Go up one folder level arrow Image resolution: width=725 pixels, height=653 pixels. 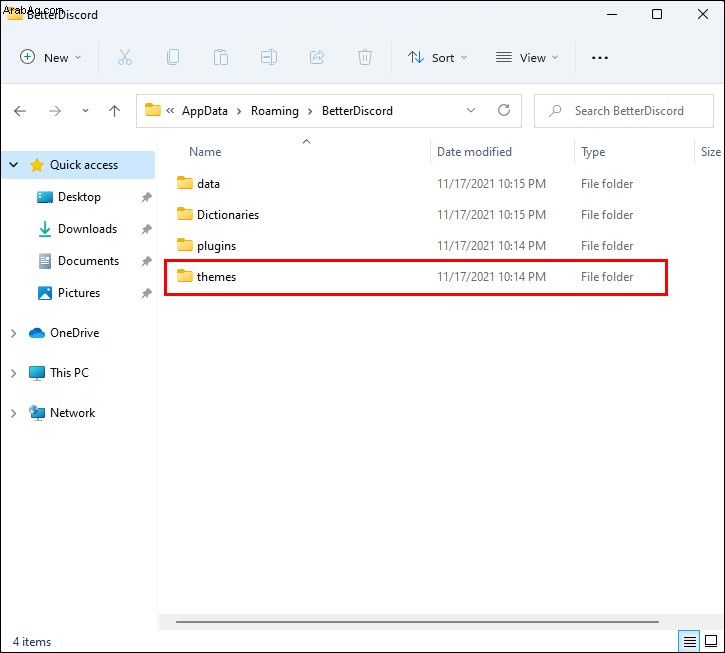coord(114,111)
